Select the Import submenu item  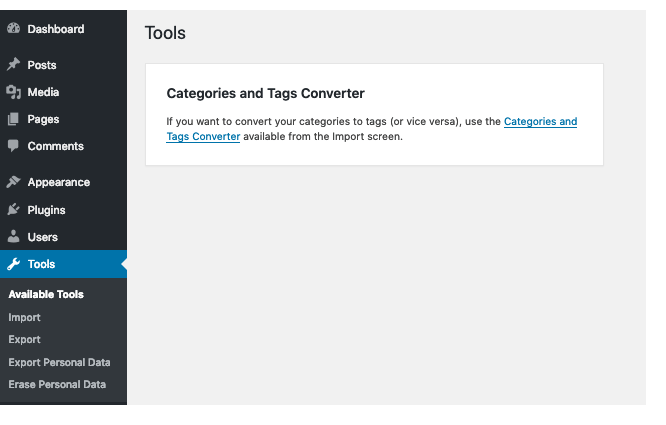(x=24, y=317)
